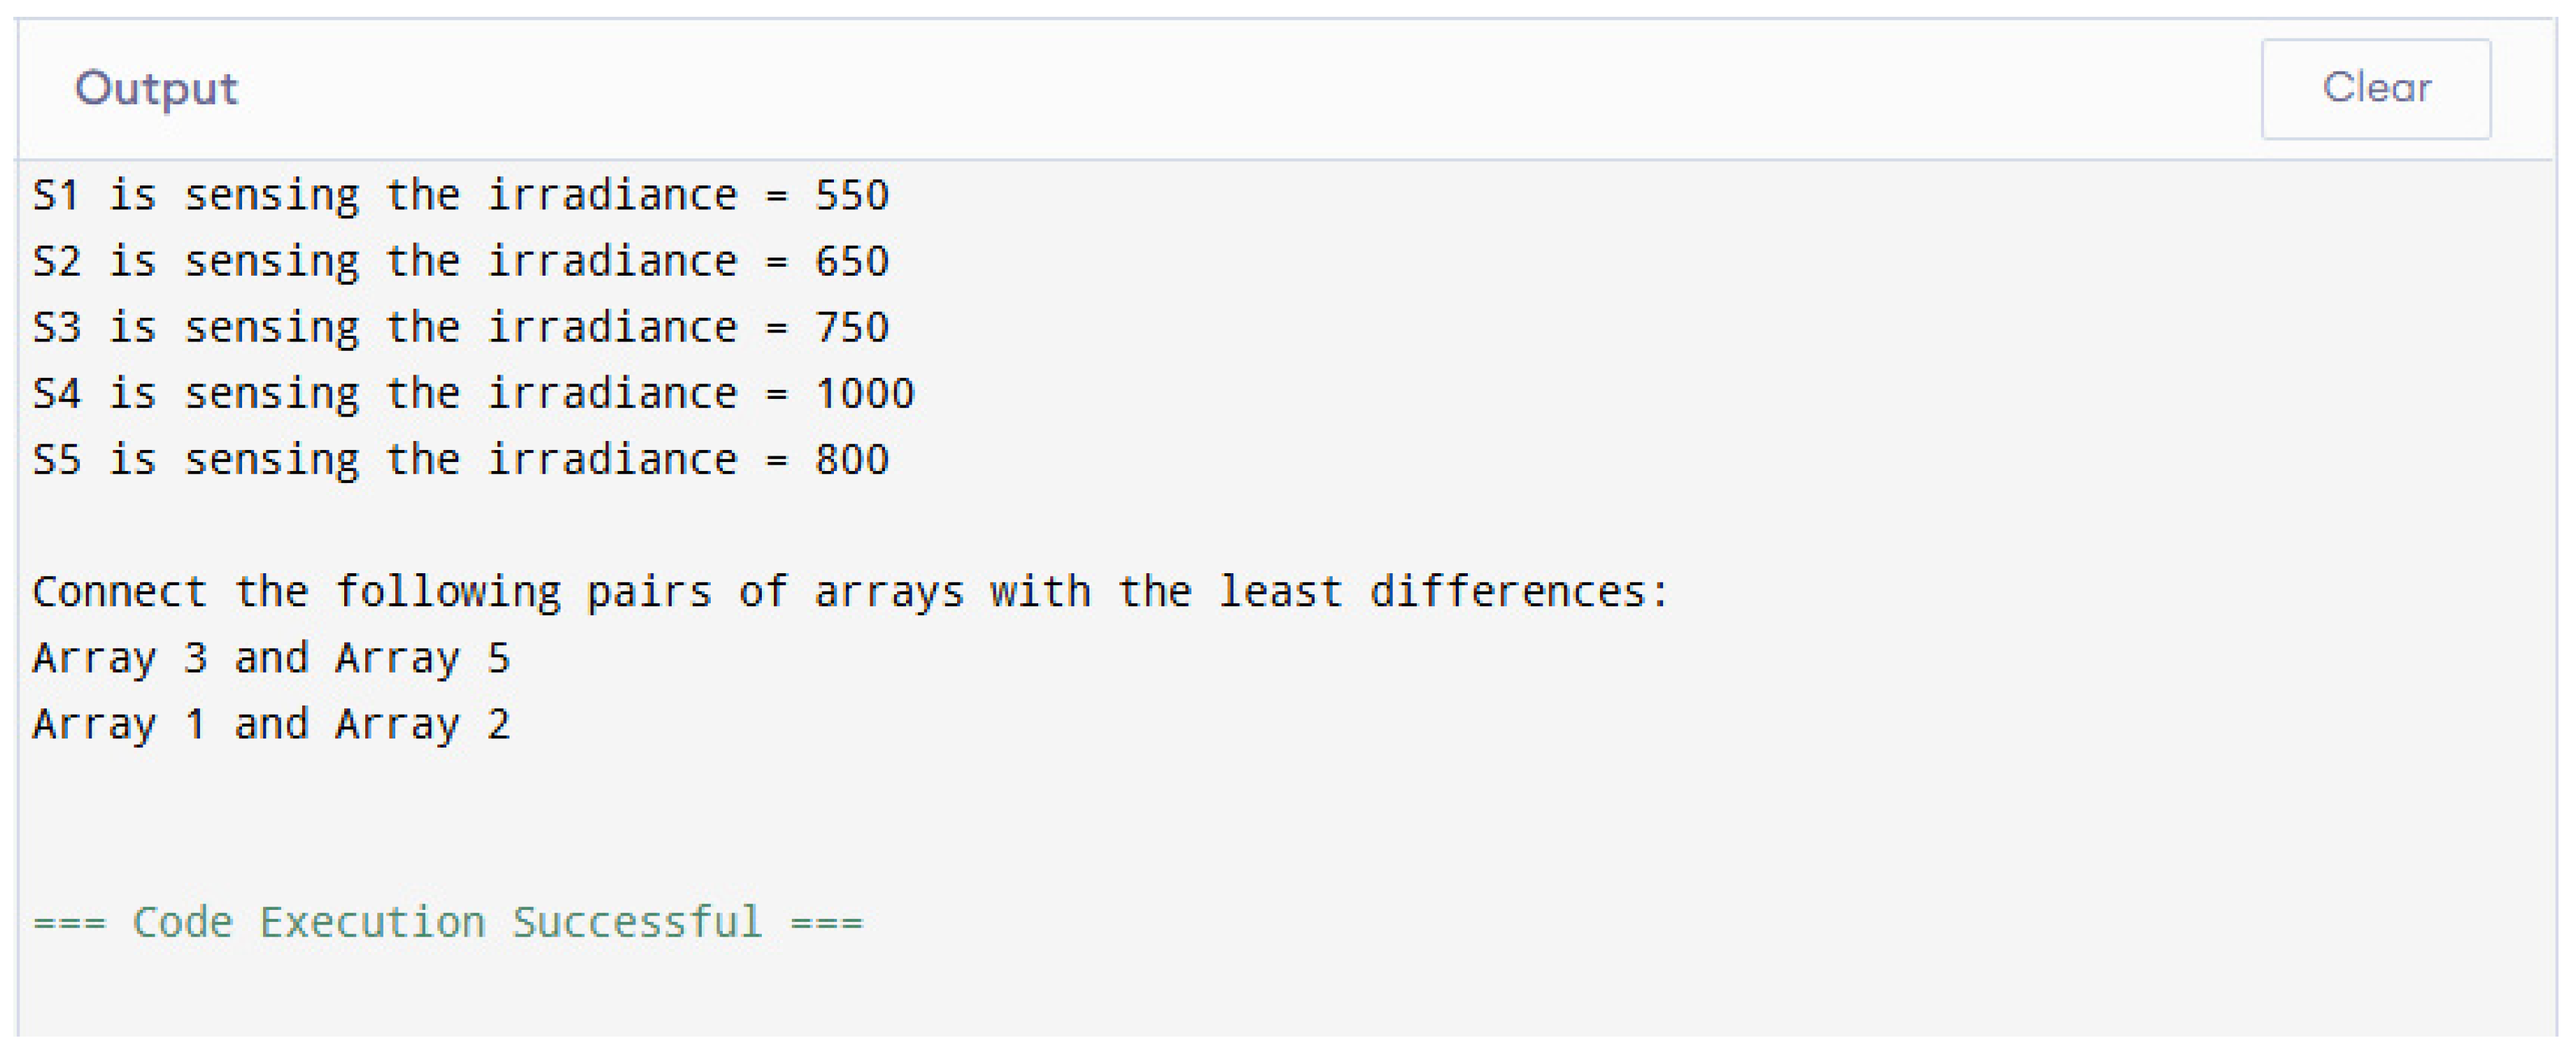The width and height of the screenshot is (2576, 1052).
Task: Click the value 800 in output
Action: (851, 459)
